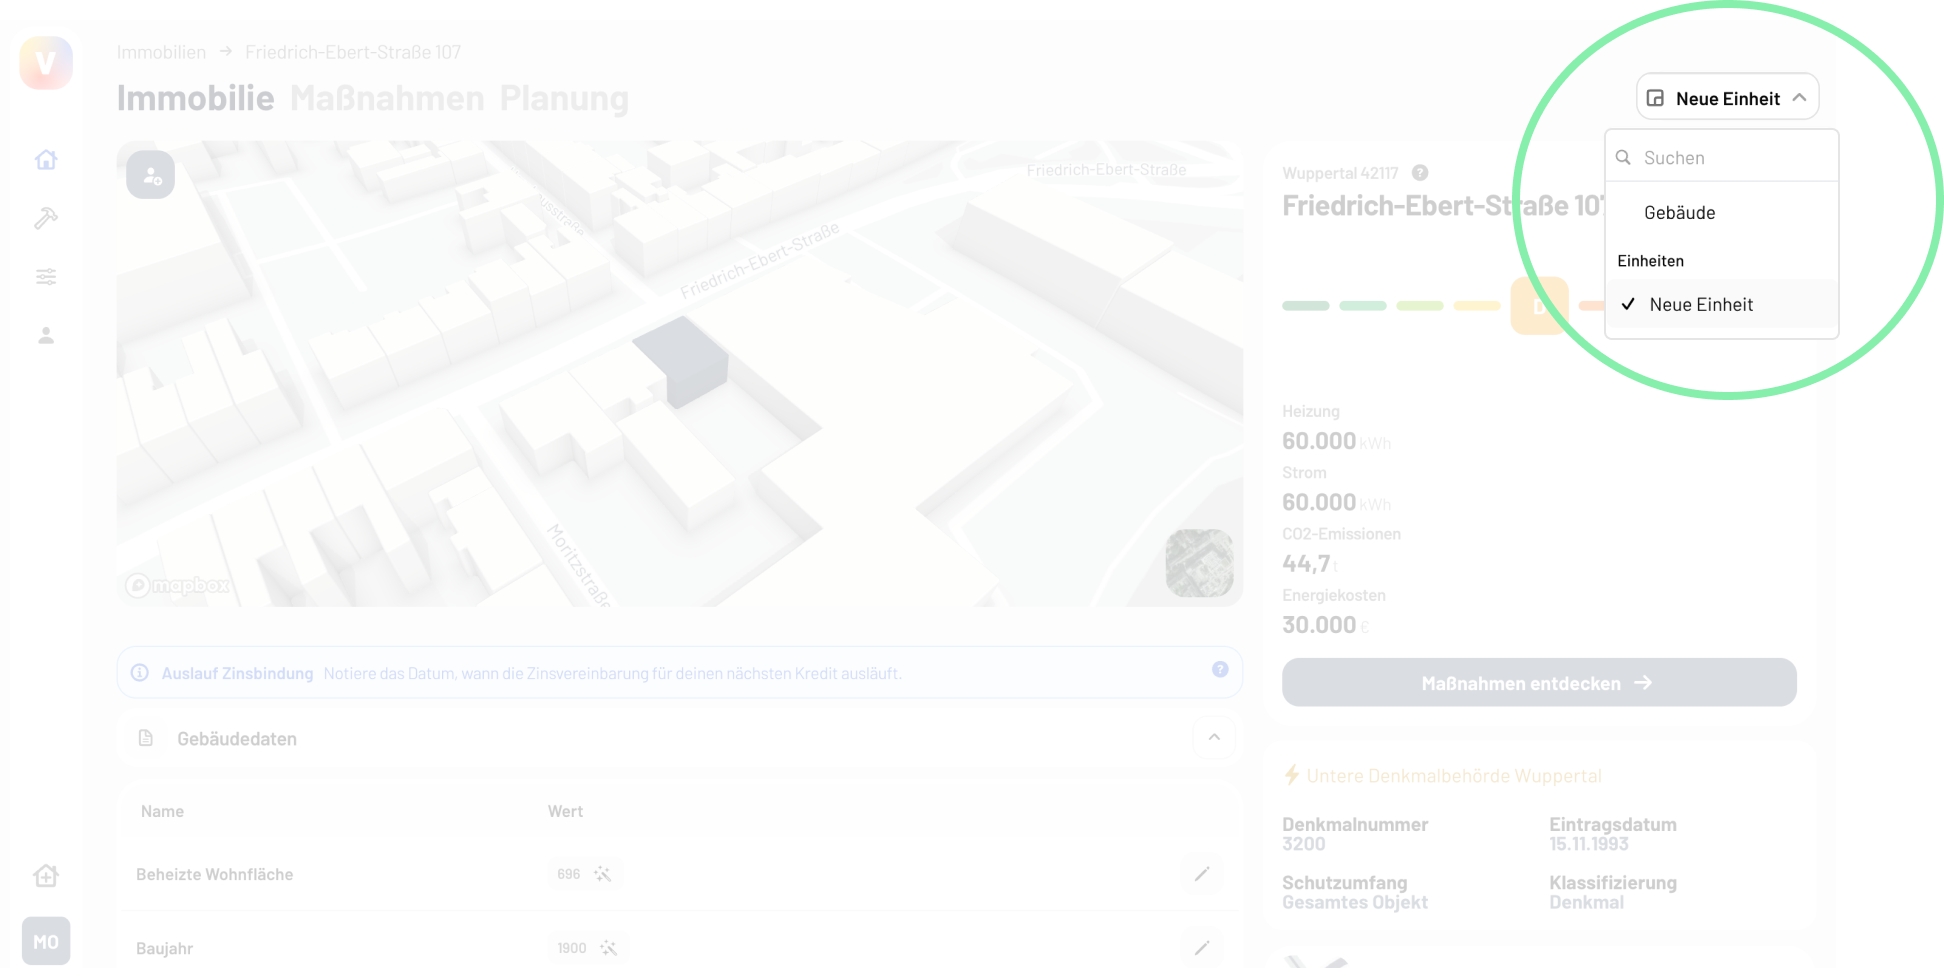This screenshot has height=976, width=1944.
Task: Collapse the Neue Einheit dropdown
Action: [x=1727, y=98]
